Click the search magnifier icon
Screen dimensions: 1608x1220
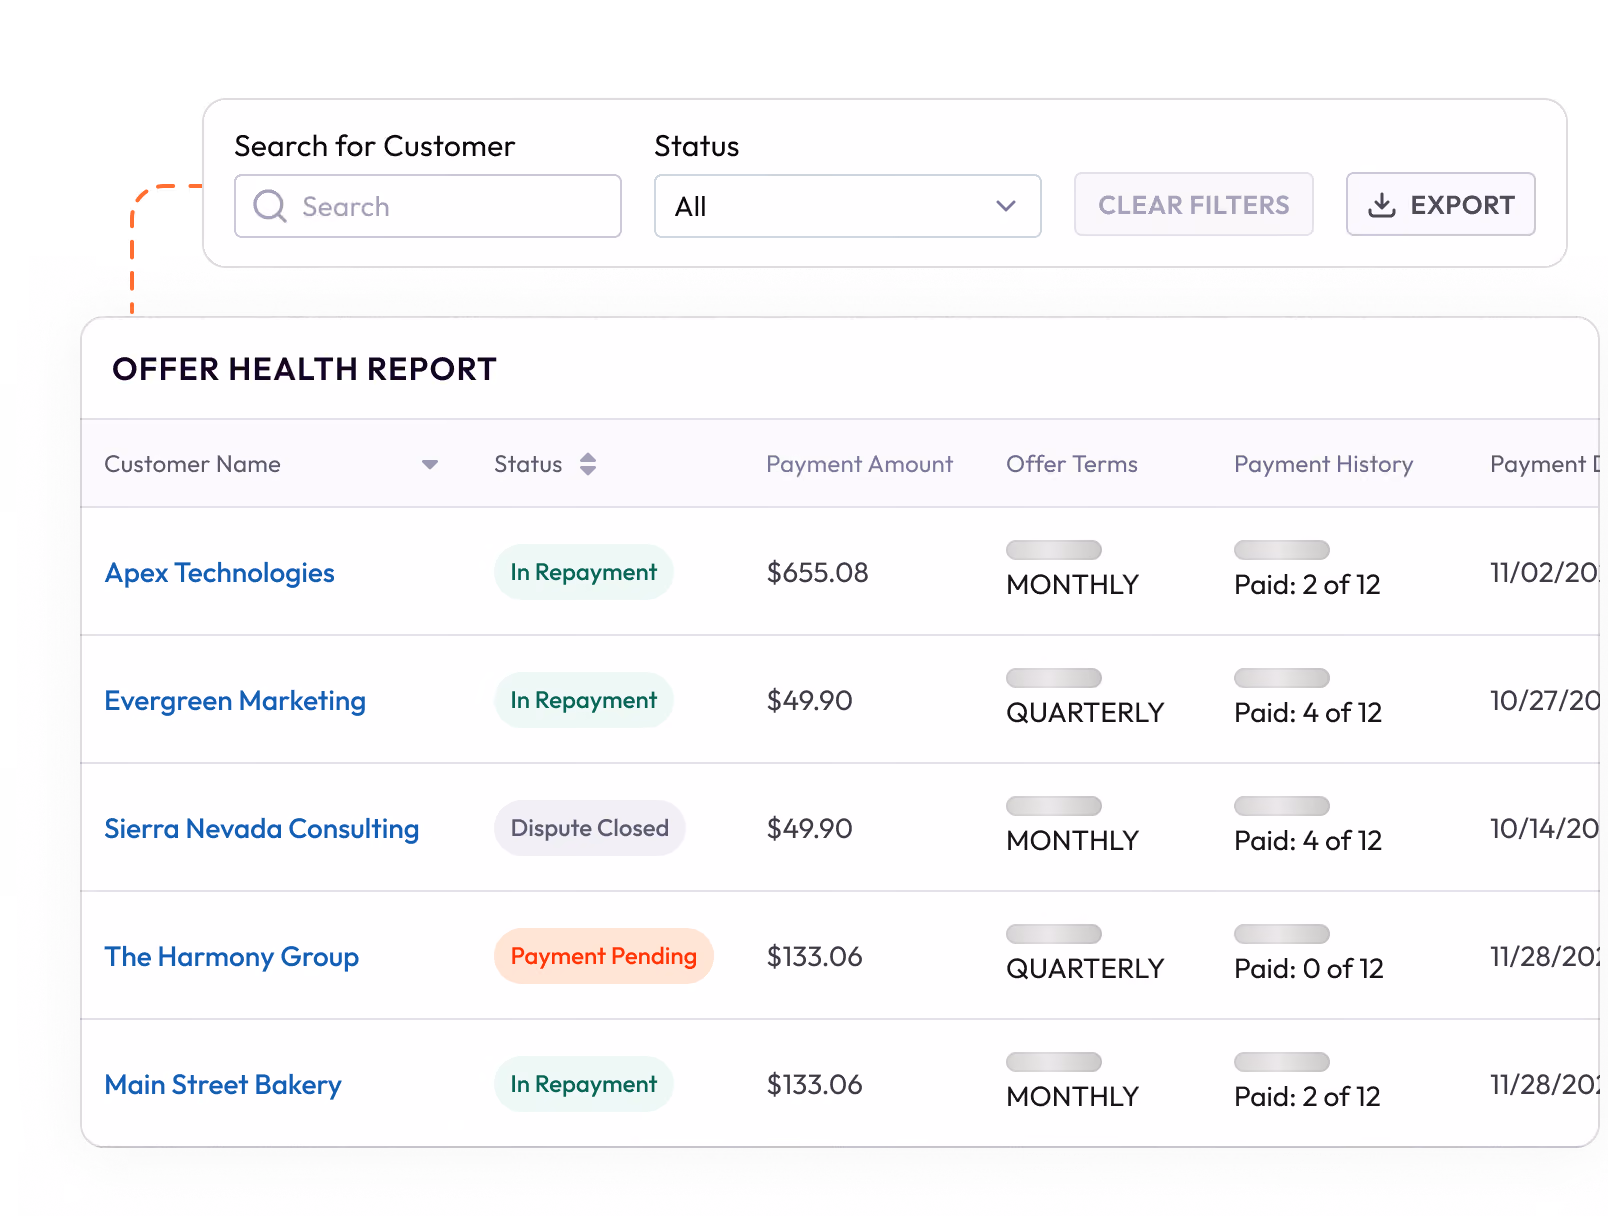(x=270, y=206)
